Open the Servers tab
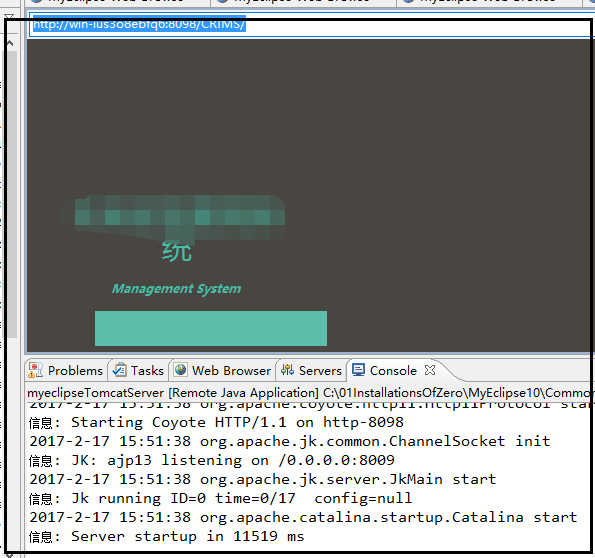This screenshot has width=595, height=558. point(312,370)
